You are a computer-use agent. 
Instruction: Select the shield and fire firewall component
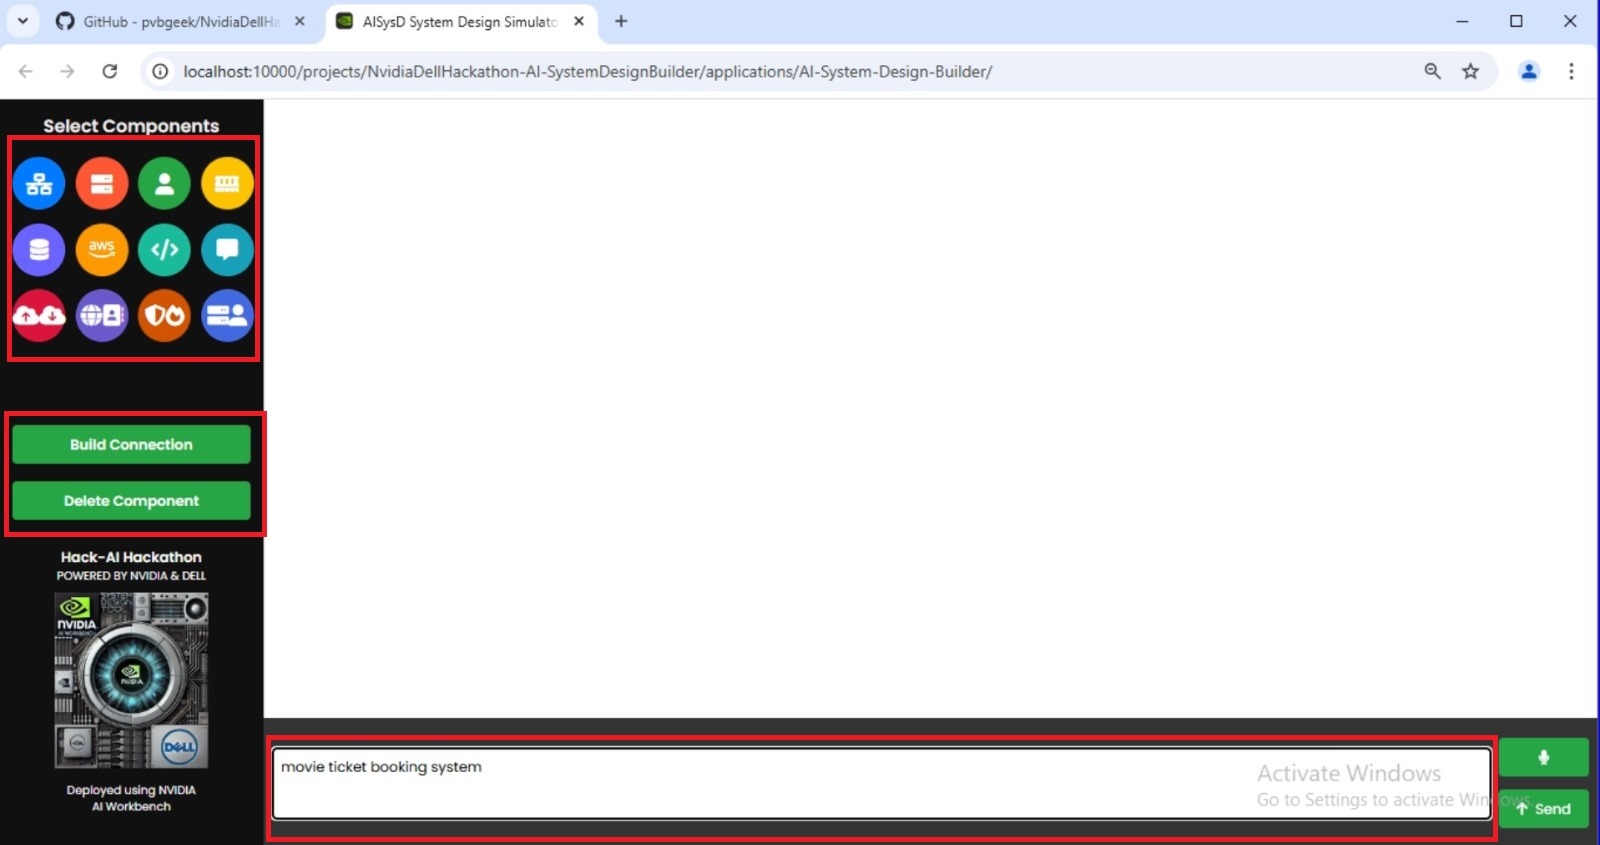coord(164,316)
